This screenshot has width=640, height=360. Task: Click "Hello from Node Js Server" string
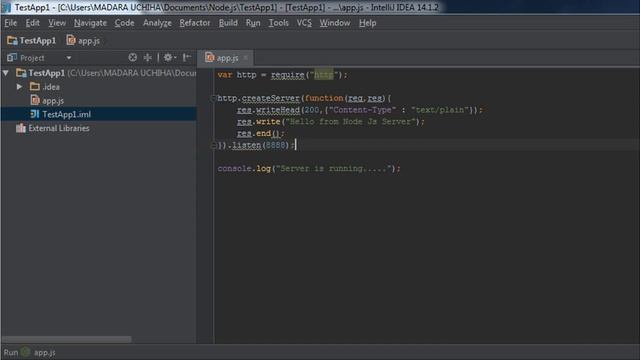pos(350,122)
